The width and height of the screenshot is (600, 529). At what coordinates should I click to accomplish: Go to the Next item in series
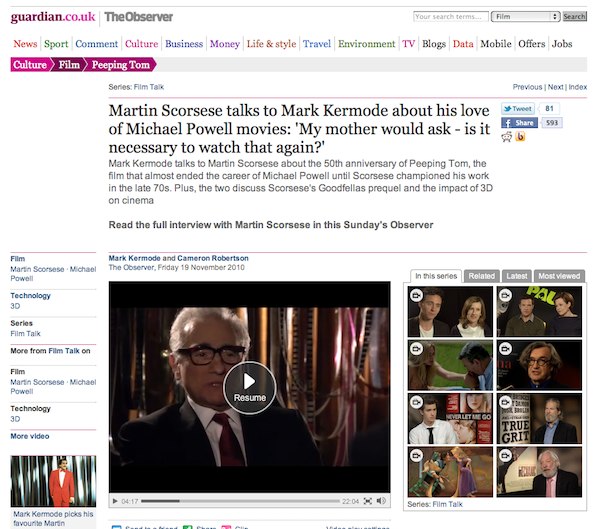tap(555, 87)
